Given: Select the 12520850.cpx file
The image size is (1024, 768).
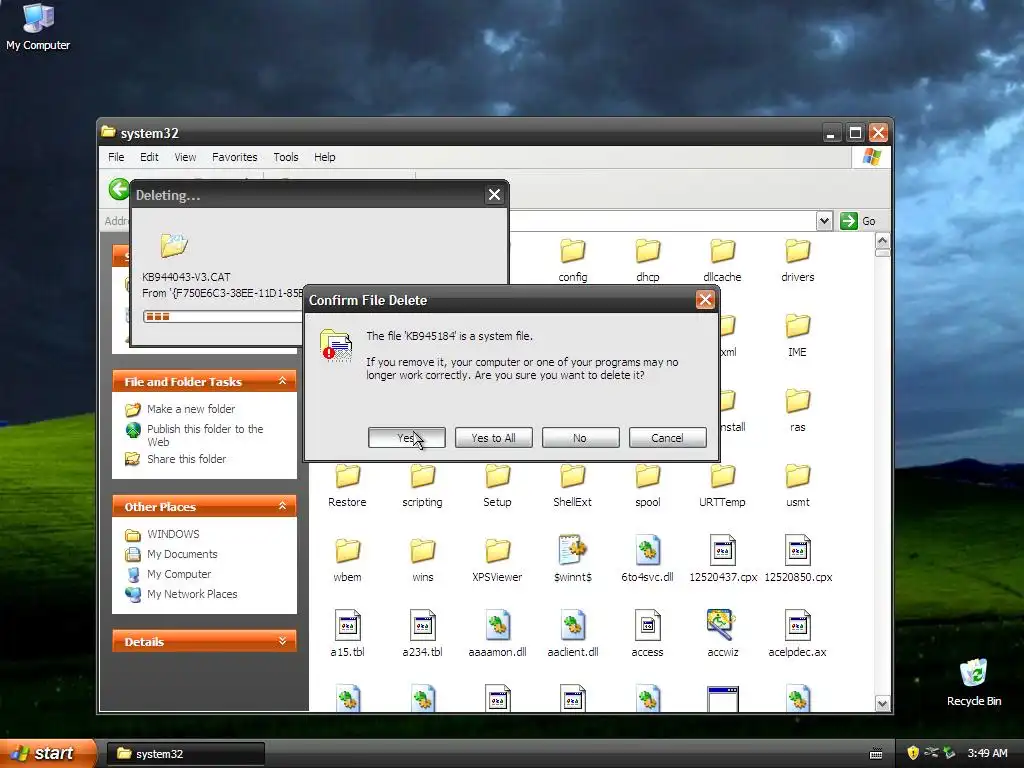Looking at the screenshot, I should tap(798, 558).
